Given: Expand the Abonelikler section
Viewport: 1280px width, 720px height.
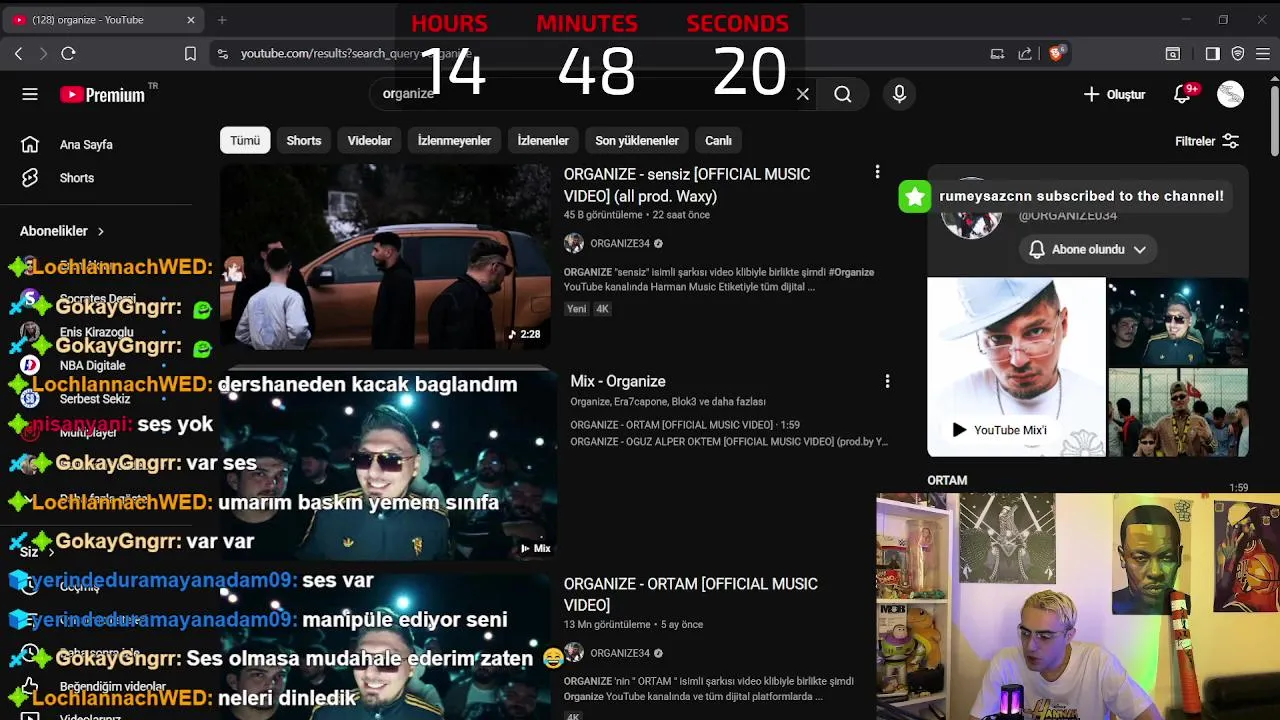Looking at the screenshot, I should coord(62,231).
